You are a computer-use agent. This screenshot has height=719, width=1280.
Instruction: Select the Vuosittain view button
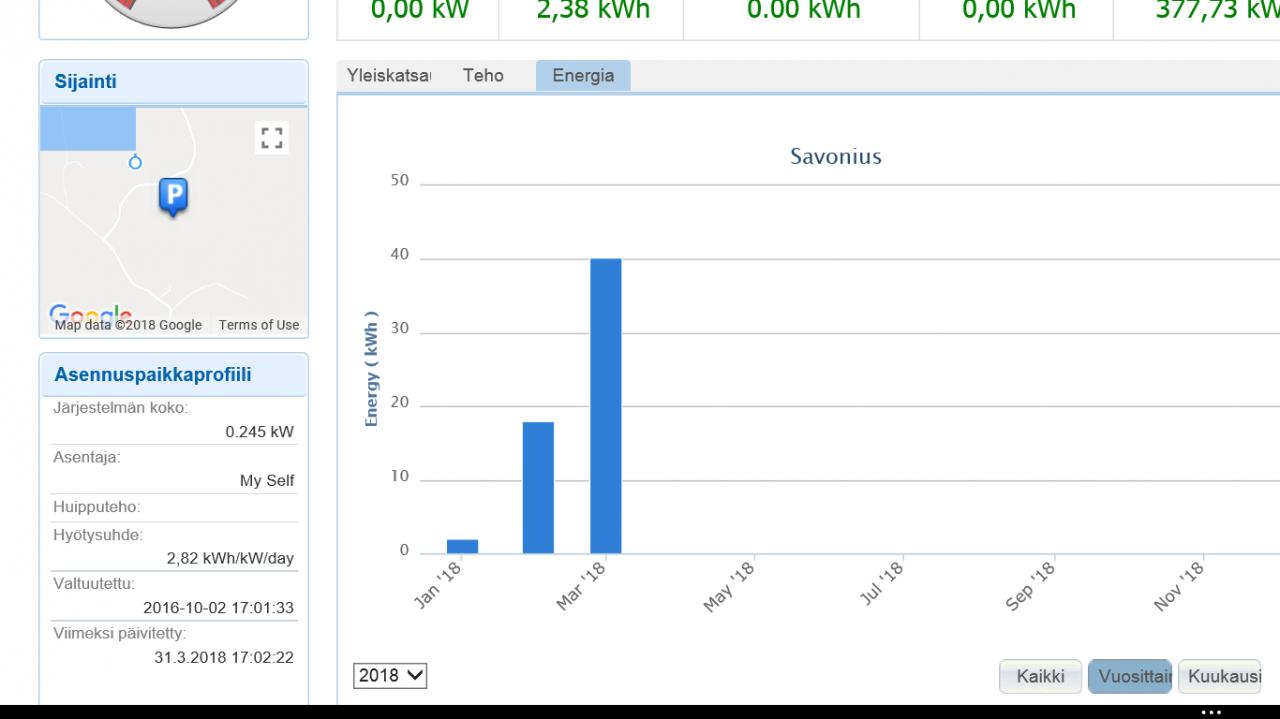[x=1131, y=677]
